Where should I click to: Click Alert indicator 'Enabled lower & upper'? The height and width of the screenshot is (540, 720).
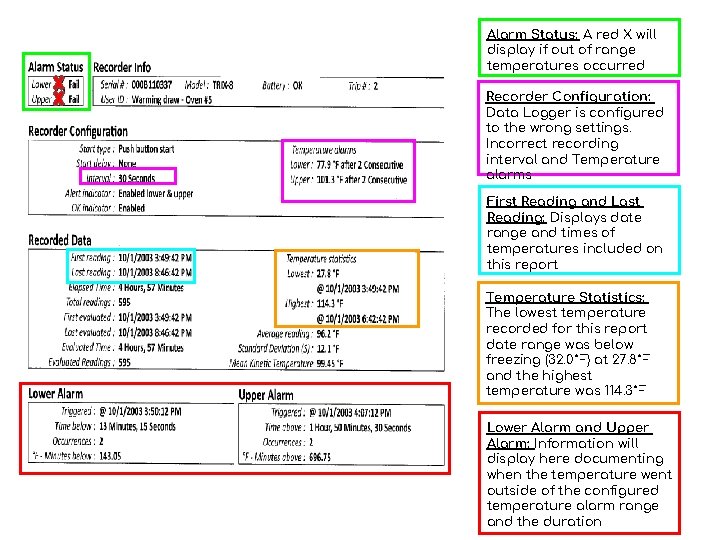click(156, 193)
